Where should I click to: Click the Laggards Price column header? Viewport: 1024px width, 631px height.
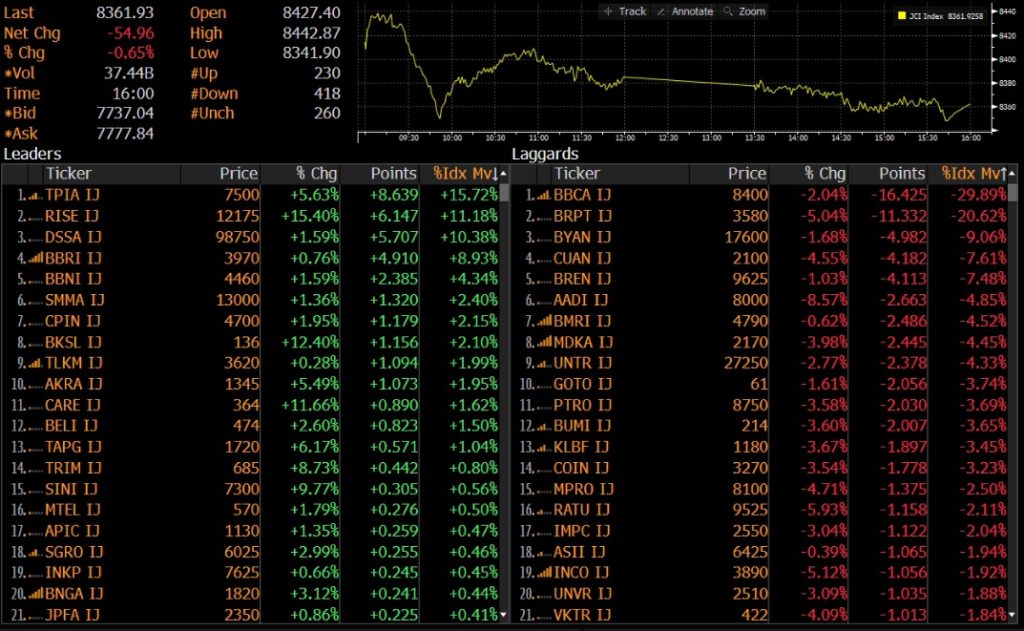click(x=746, y=174)
